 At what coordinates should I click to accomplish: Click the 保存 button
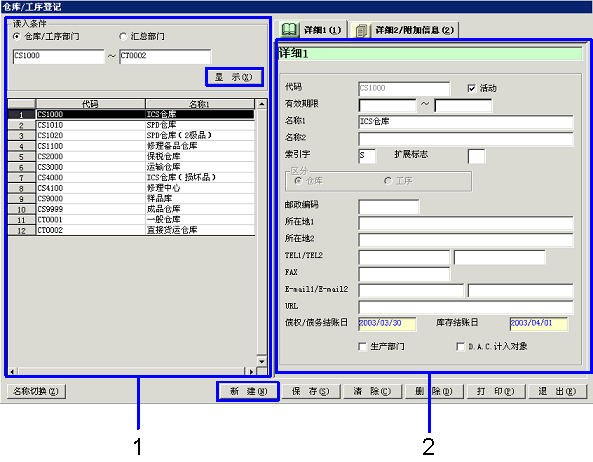(311, 391)
